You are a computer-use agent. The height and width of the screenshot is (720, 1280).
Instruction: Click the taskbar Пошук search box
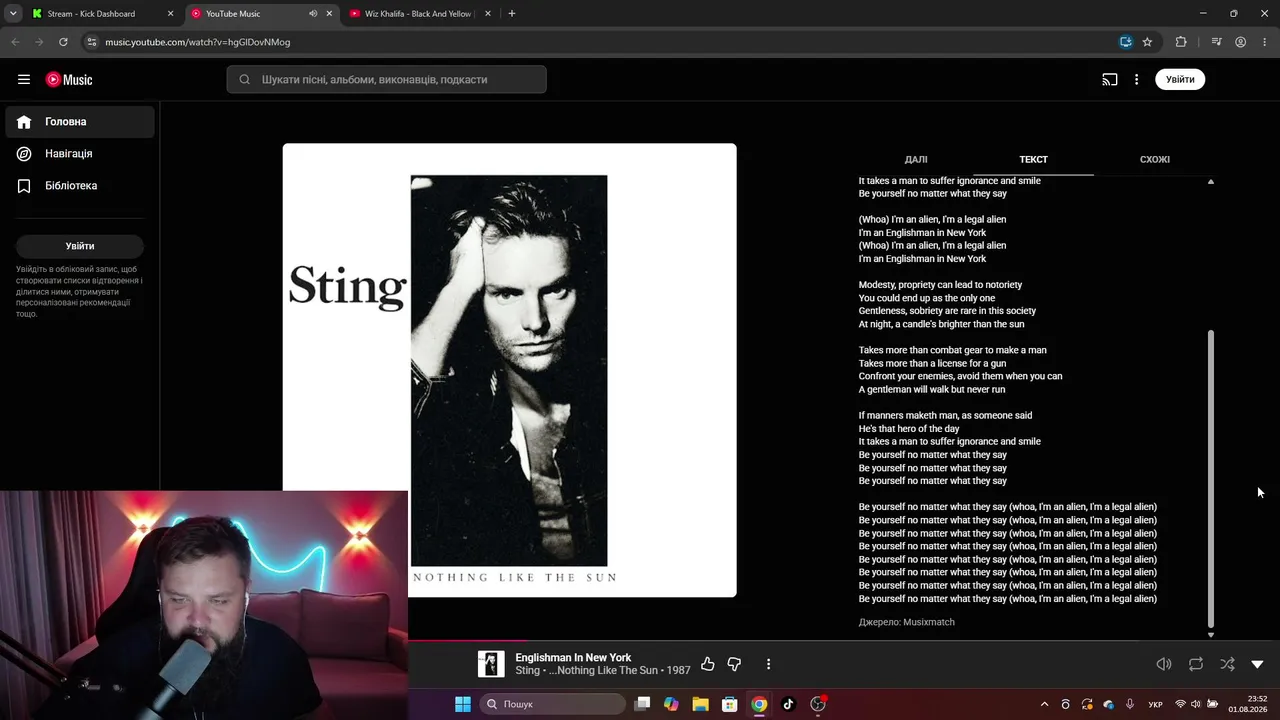pyautogui.click(x=552, y=704)
